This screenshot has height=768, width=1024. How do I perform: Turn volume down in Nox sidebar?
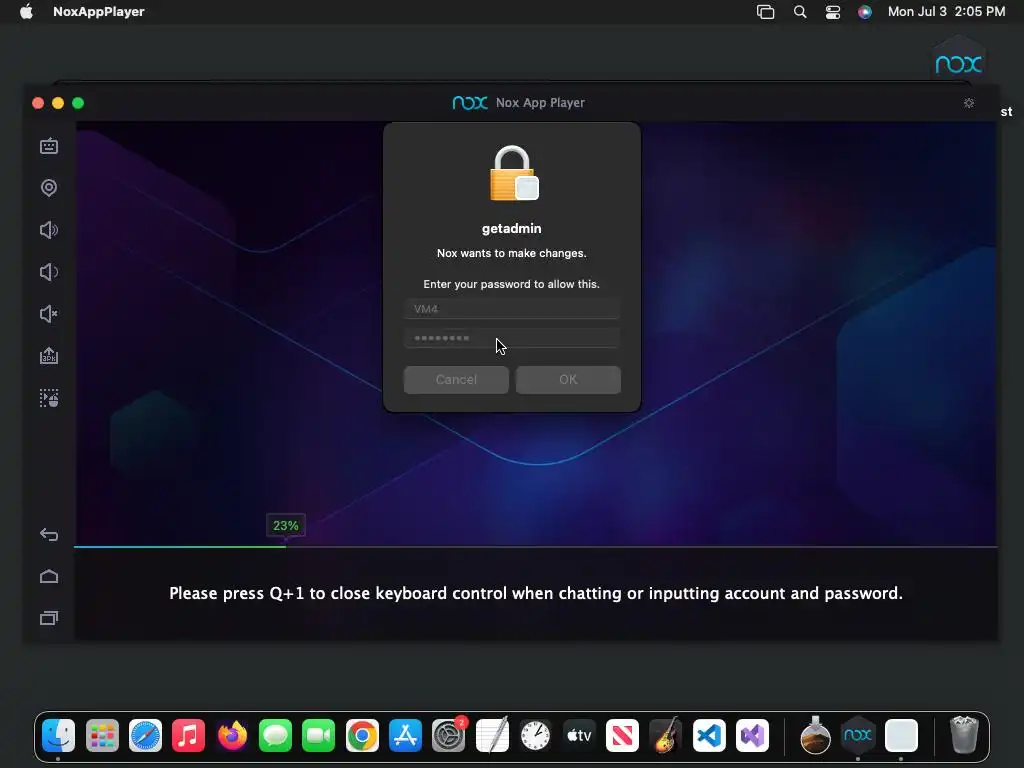(x=49, y=272)
